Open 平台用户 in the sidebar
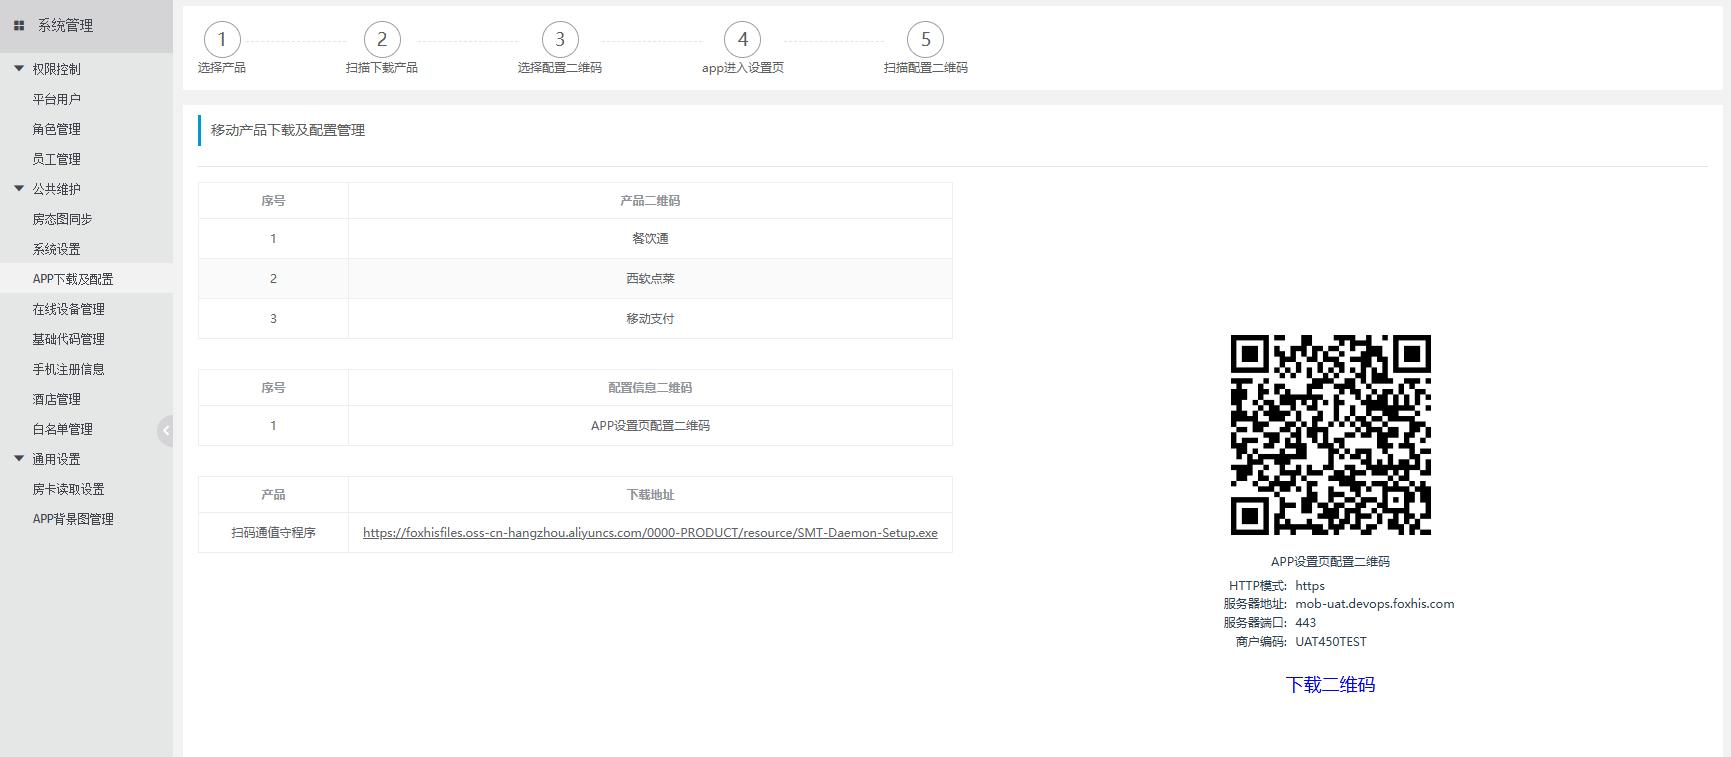The width and height of the screenshot is (1731, 757). click(56, 99)
